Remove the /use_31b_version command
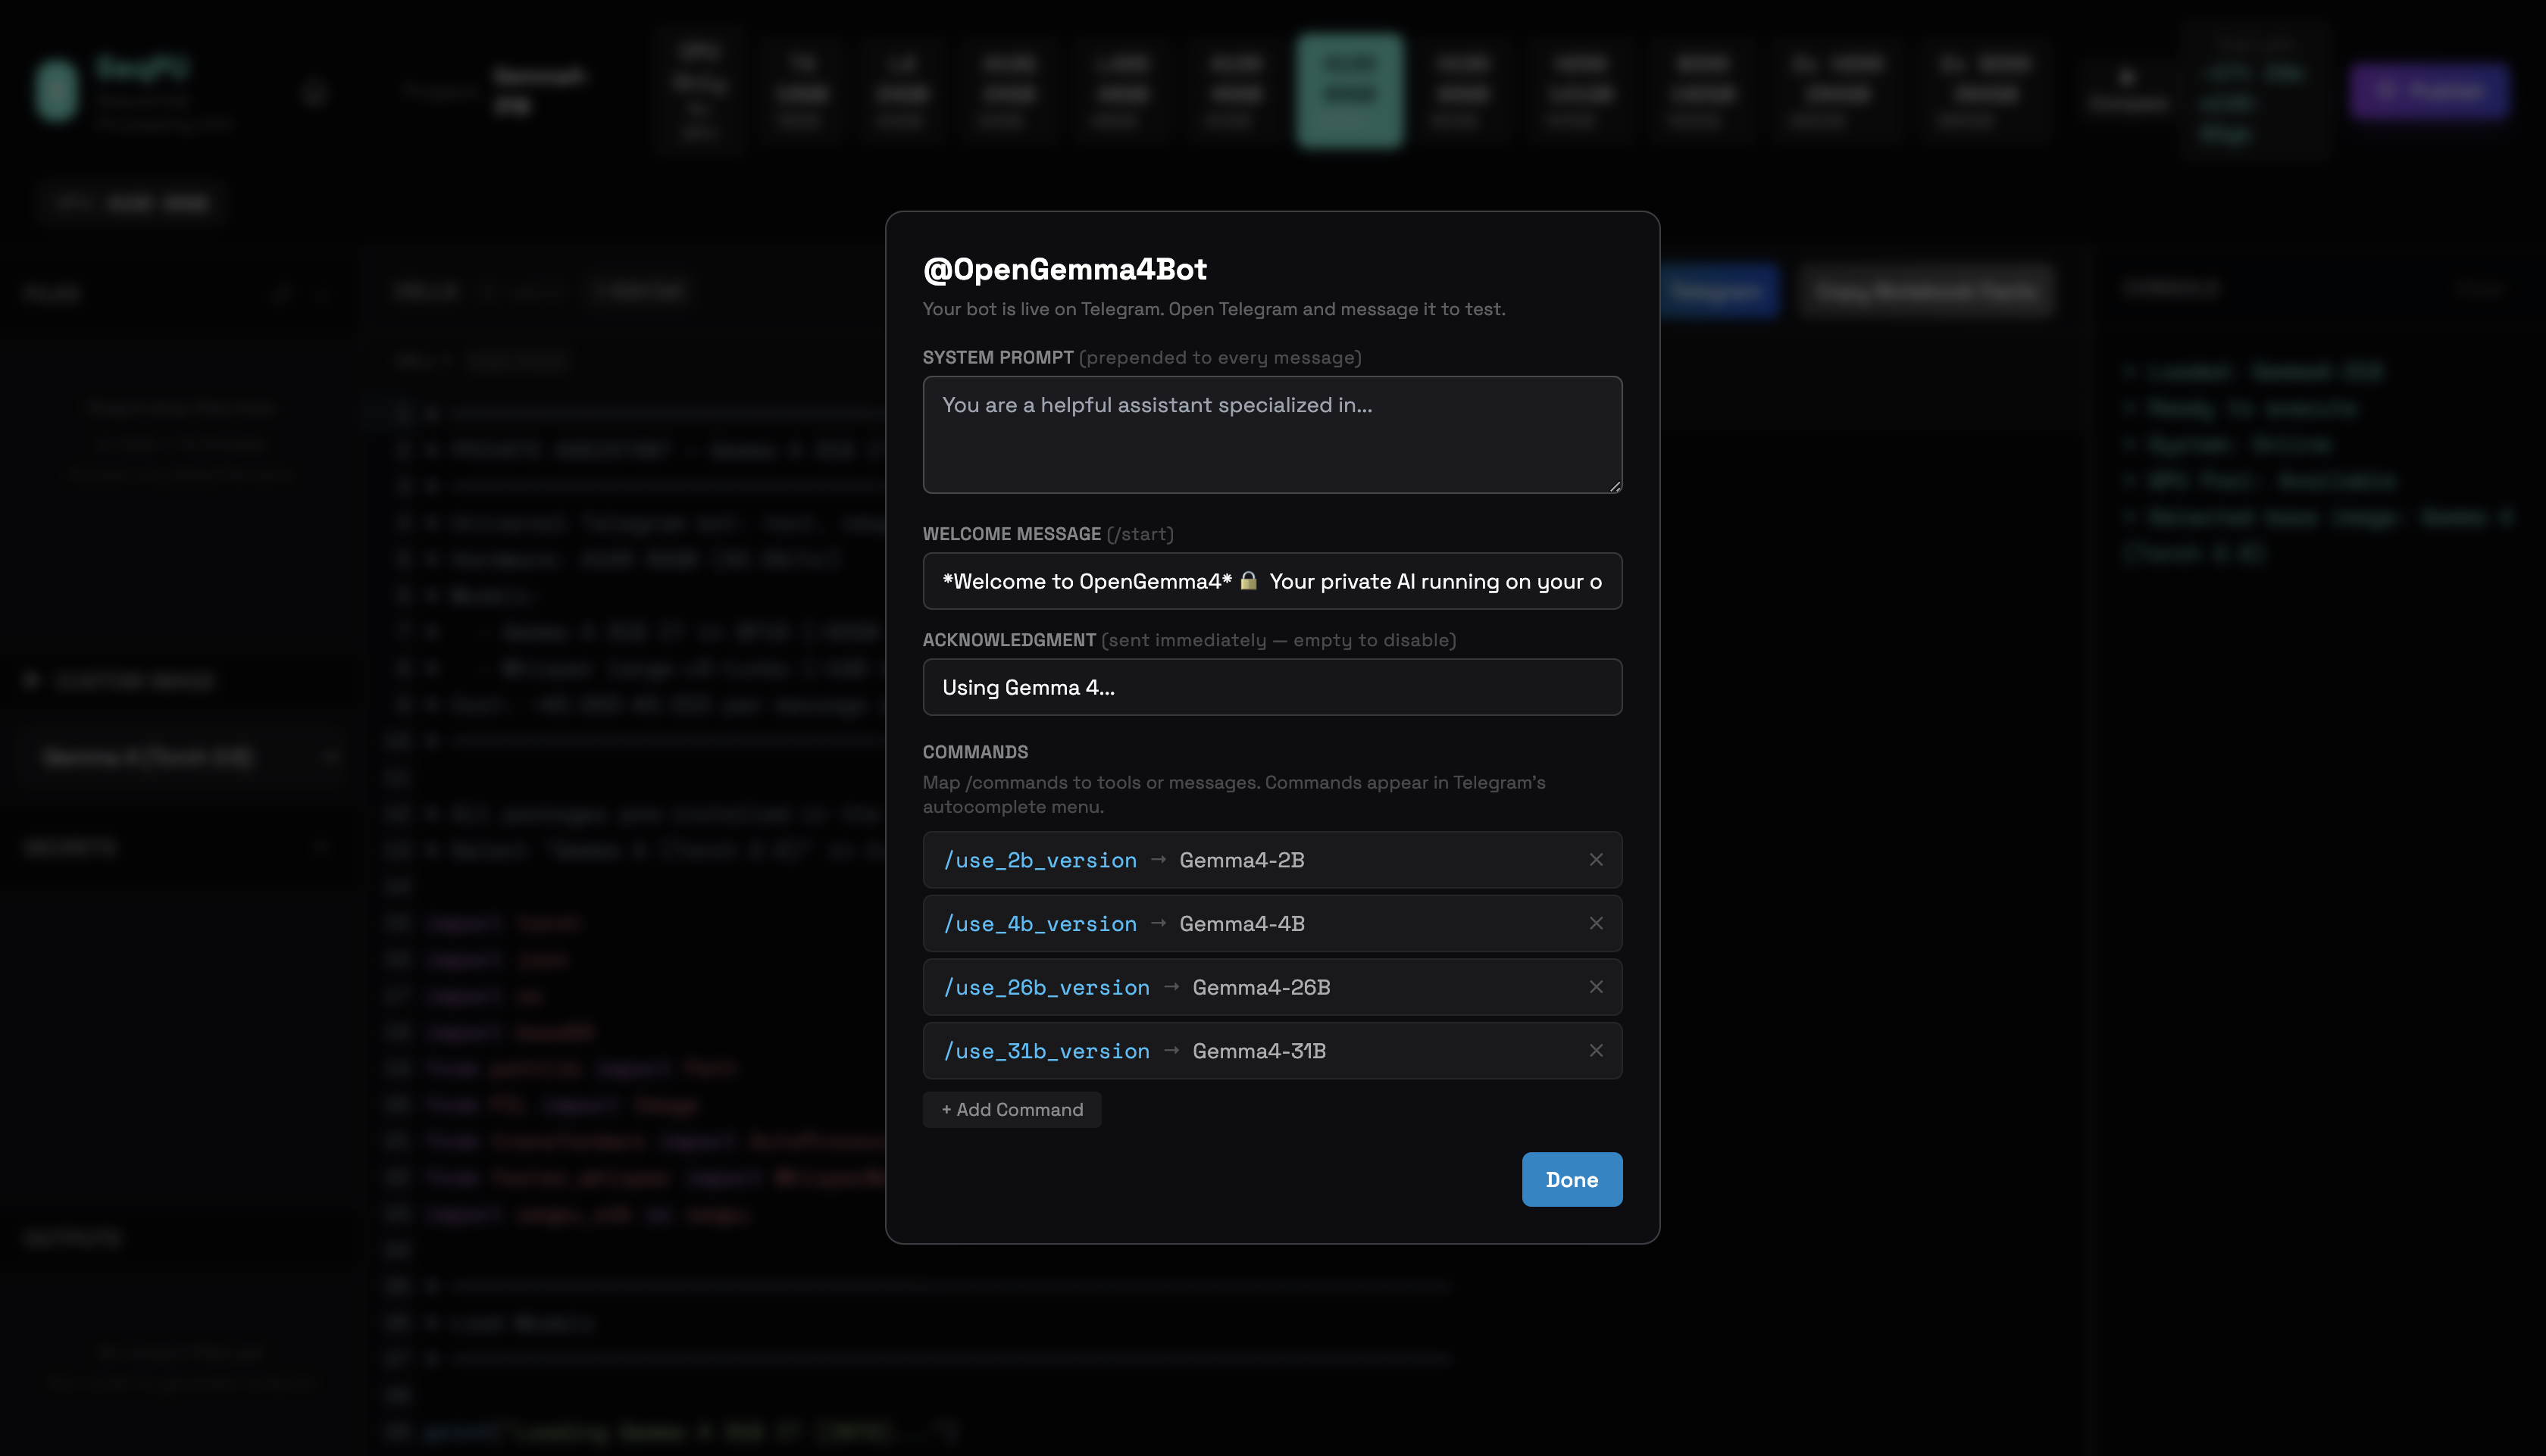The height and width of the screenshot is (1456, 2546). (1596, 1051)
